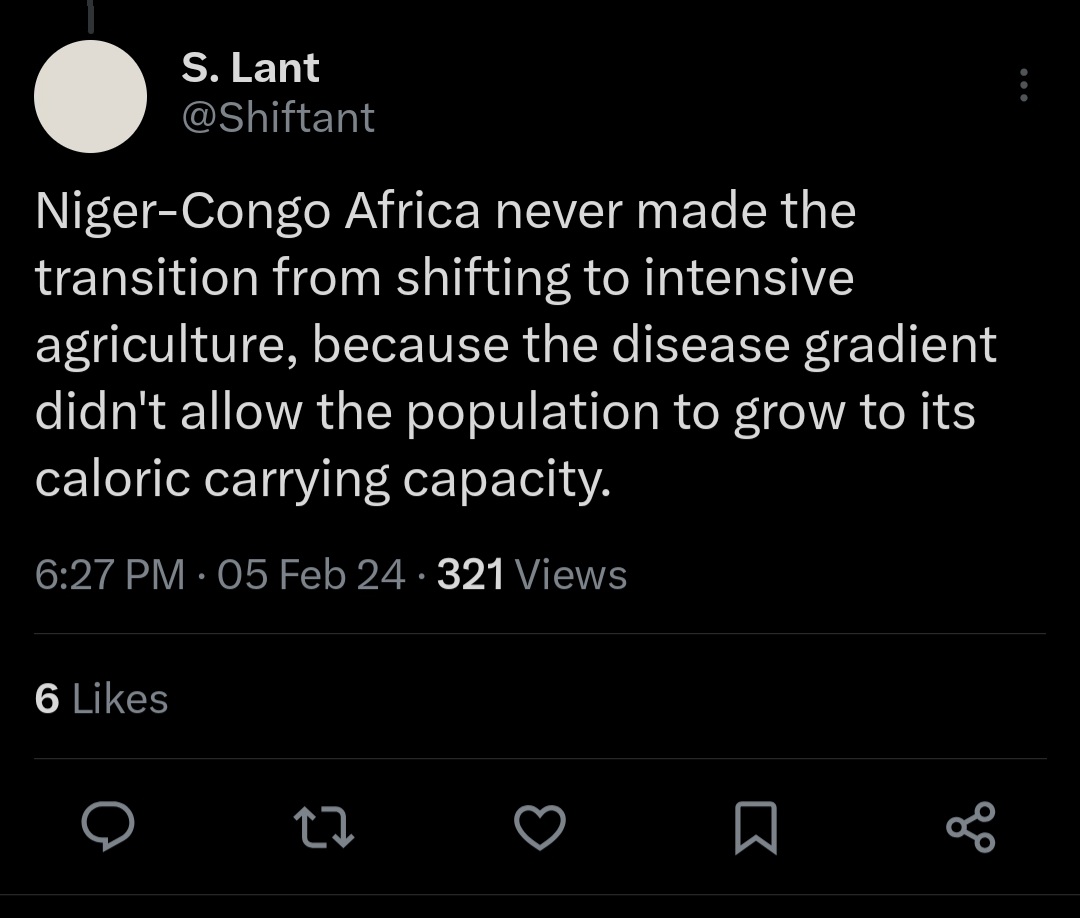Click the thread connector line above avatar
Viewport: 1080px width, 918px height.
pyautogui.click(x=91, y=17)
